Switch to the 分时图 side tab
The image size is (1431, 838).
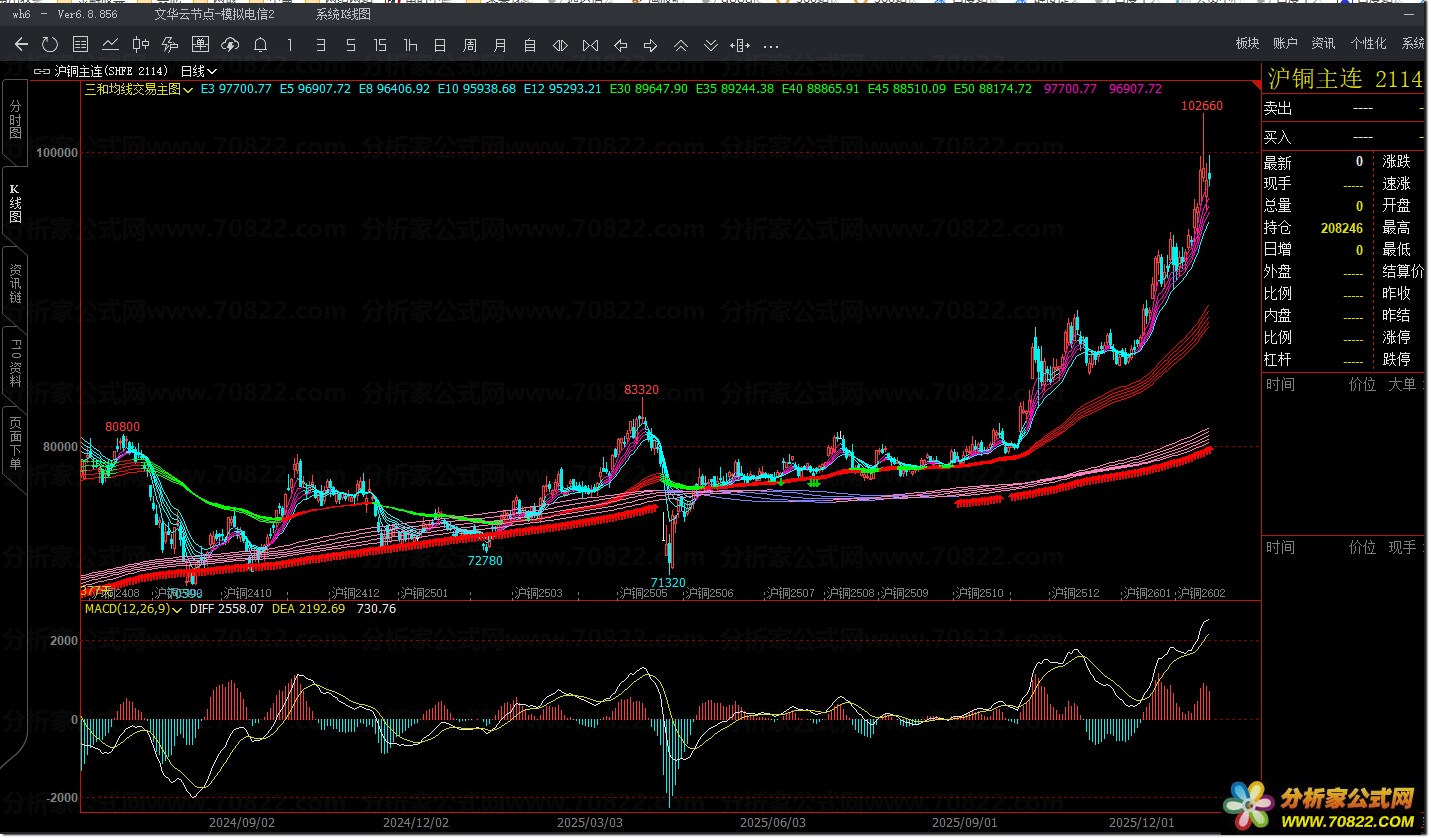click(x=15, y=119)
